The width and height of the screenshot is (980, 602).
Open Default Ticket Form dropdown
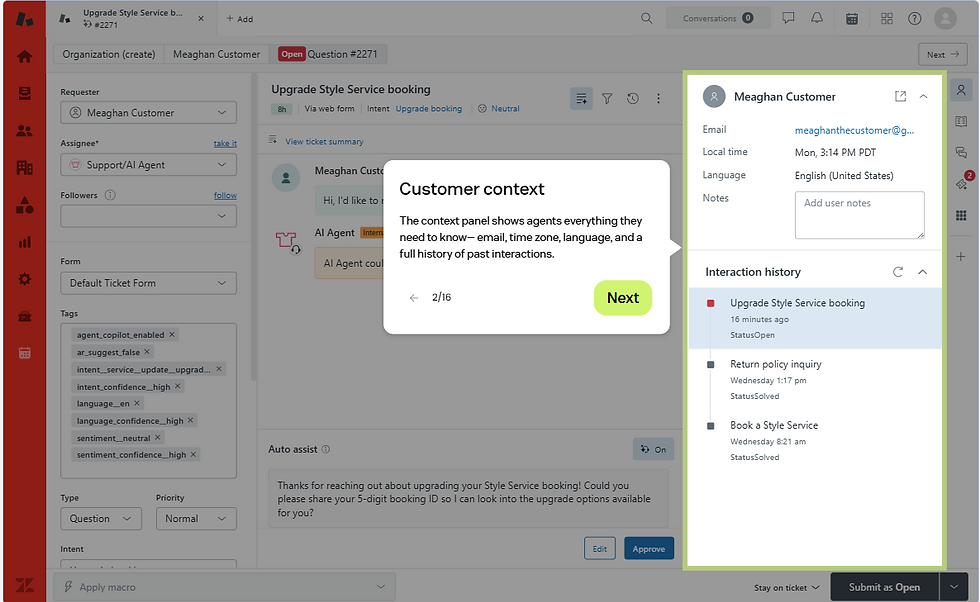click(x=149, y=283)
